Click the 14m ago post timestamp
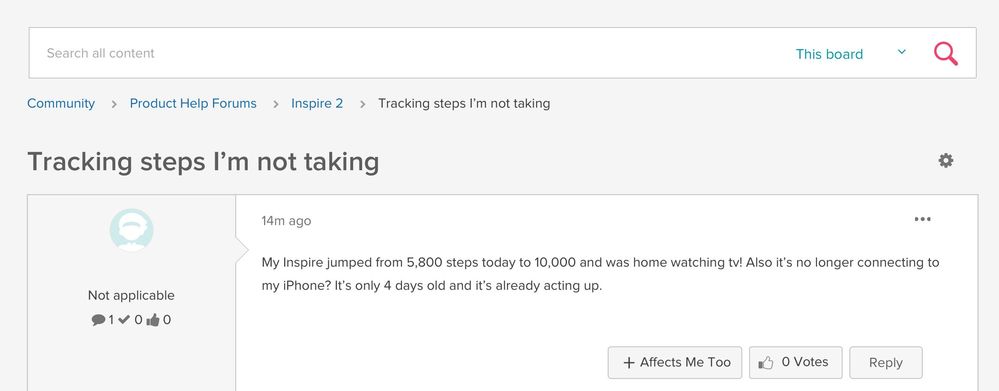The height and width of the screenshot is (391, 999). [x=286, y=221]
